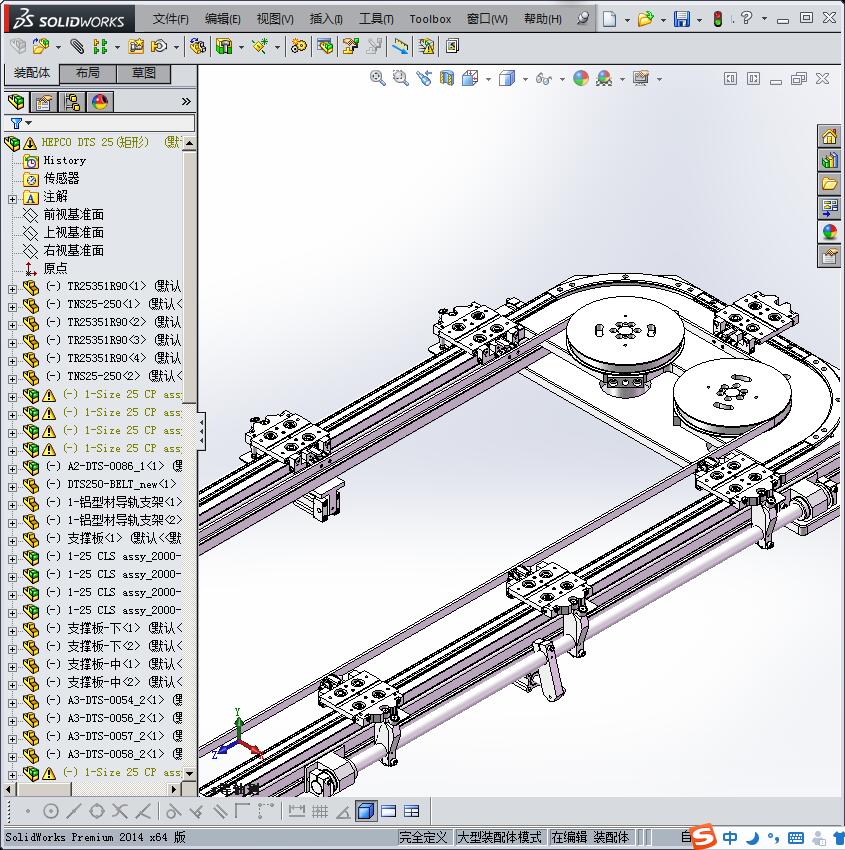This screenshot has height=850, width=845.
Task: Click the 大型装配体模式 status bar button
Action: (500, 837)
